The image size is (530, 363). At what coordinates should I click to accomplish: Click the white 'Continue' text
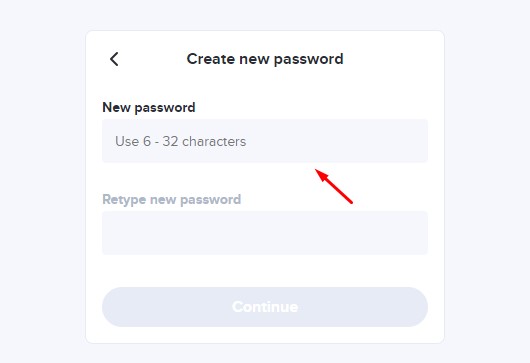(265, 307)
